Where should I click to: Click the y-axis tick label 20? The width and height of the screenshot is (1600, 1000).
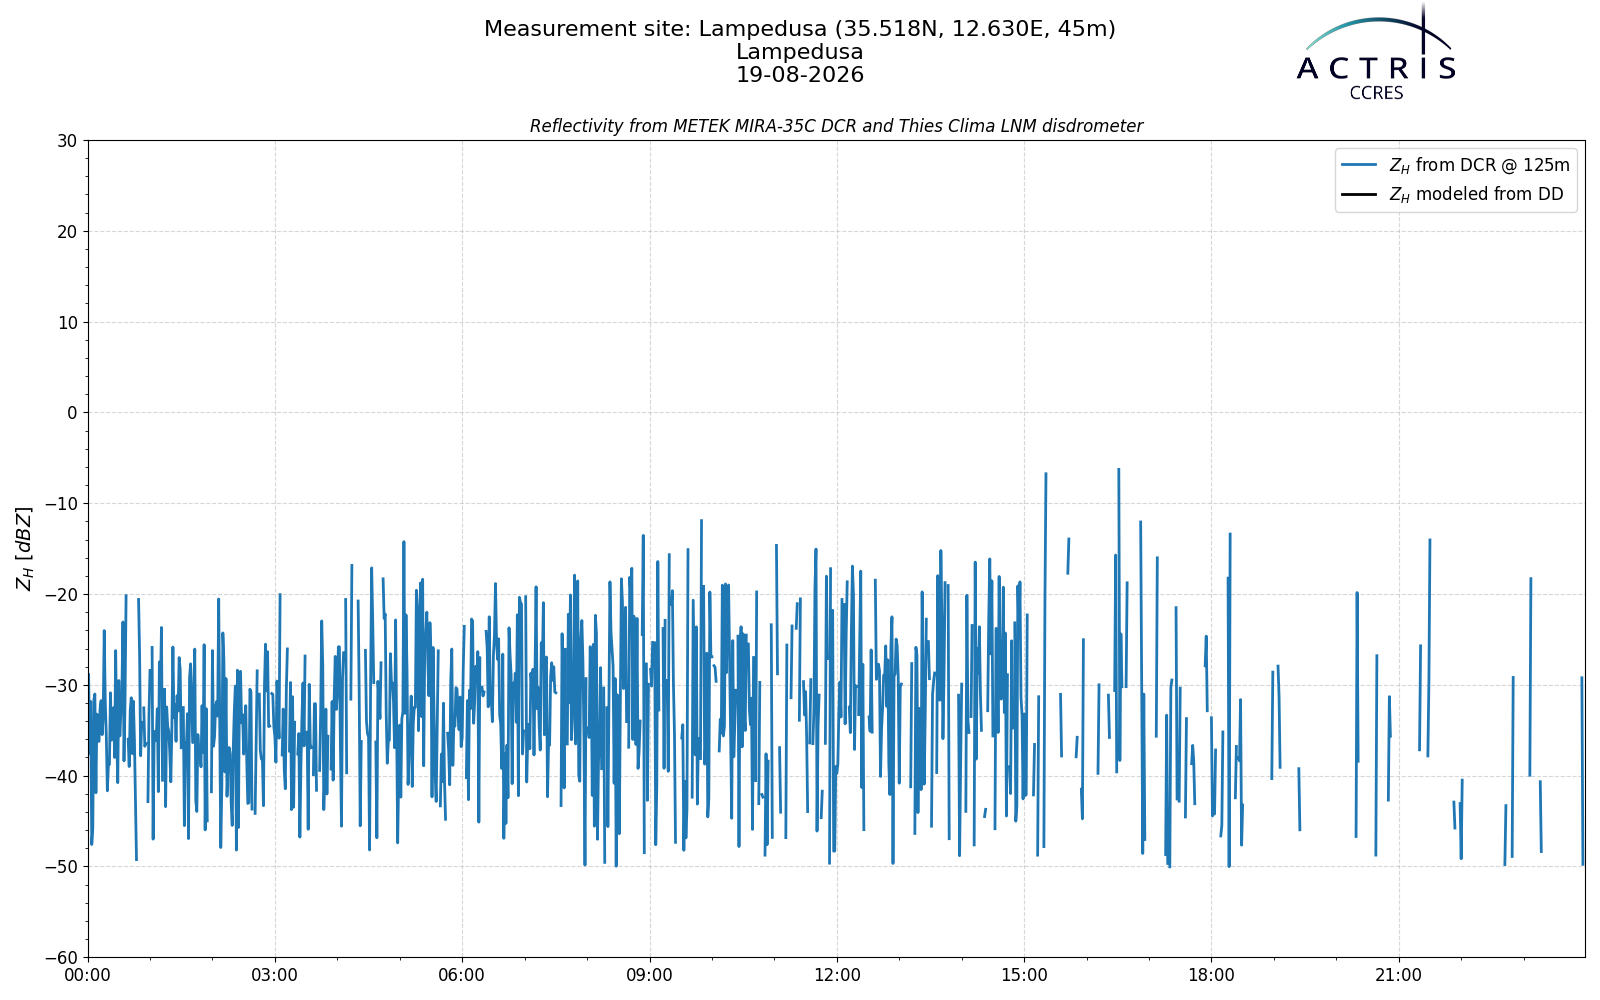[x=67, y=232]
